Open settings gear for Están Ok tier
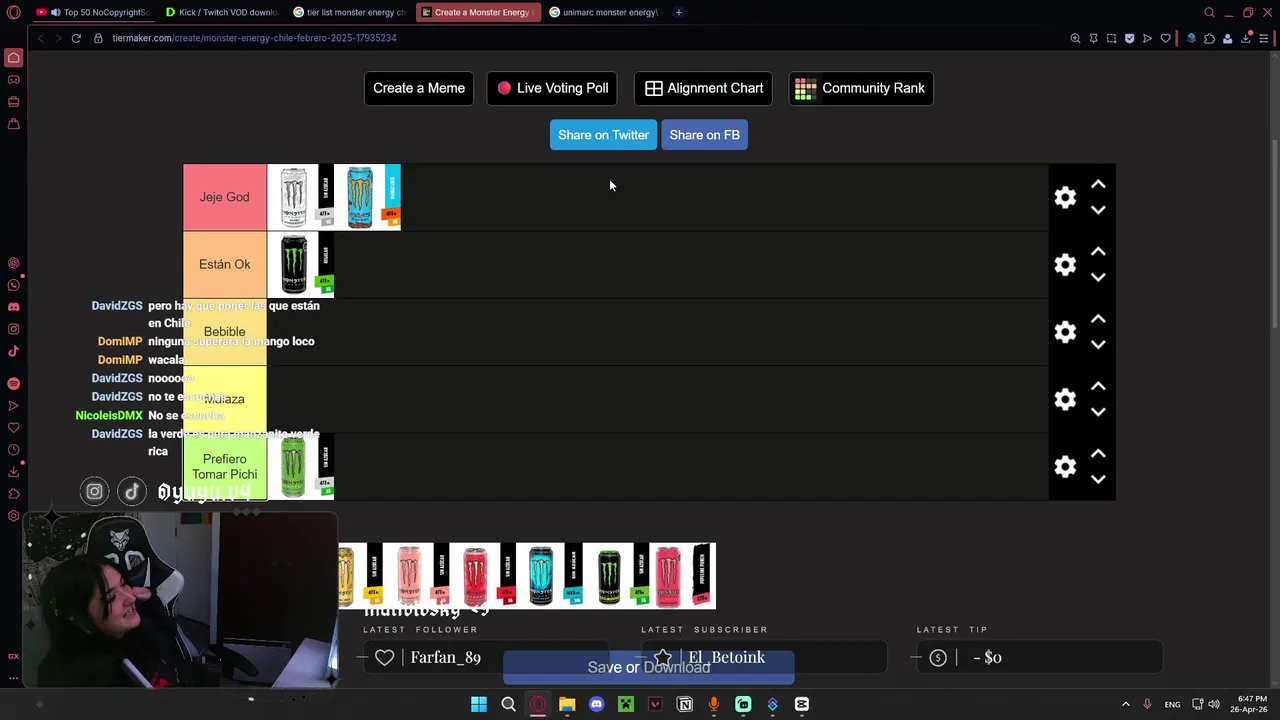The height and width of the screenshot is (720, 1280). pos(1065,264)
